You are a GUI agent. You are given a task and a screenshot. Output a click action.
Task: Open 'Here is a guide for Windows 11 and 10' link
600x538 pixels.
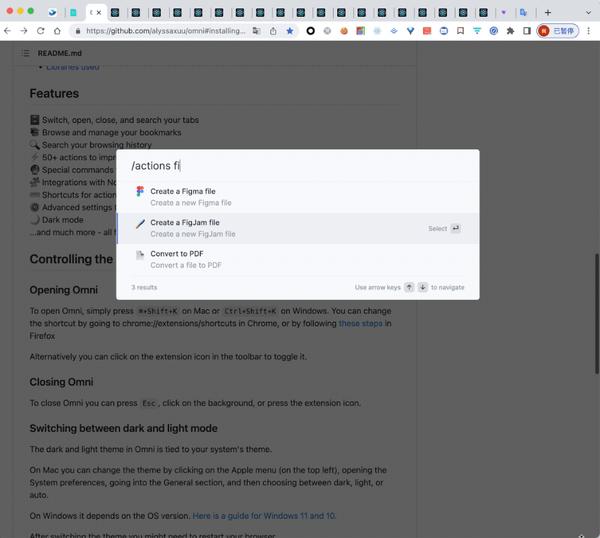[x=264, y=516]
